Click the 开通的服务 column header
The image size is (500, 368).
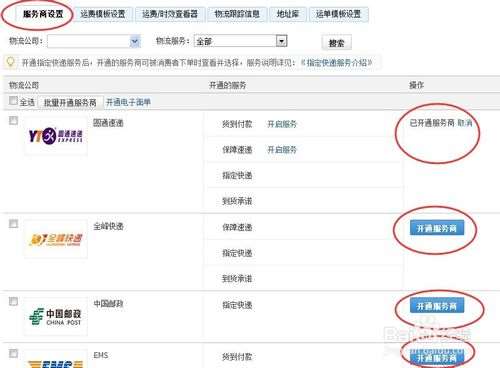click(227, 85)
